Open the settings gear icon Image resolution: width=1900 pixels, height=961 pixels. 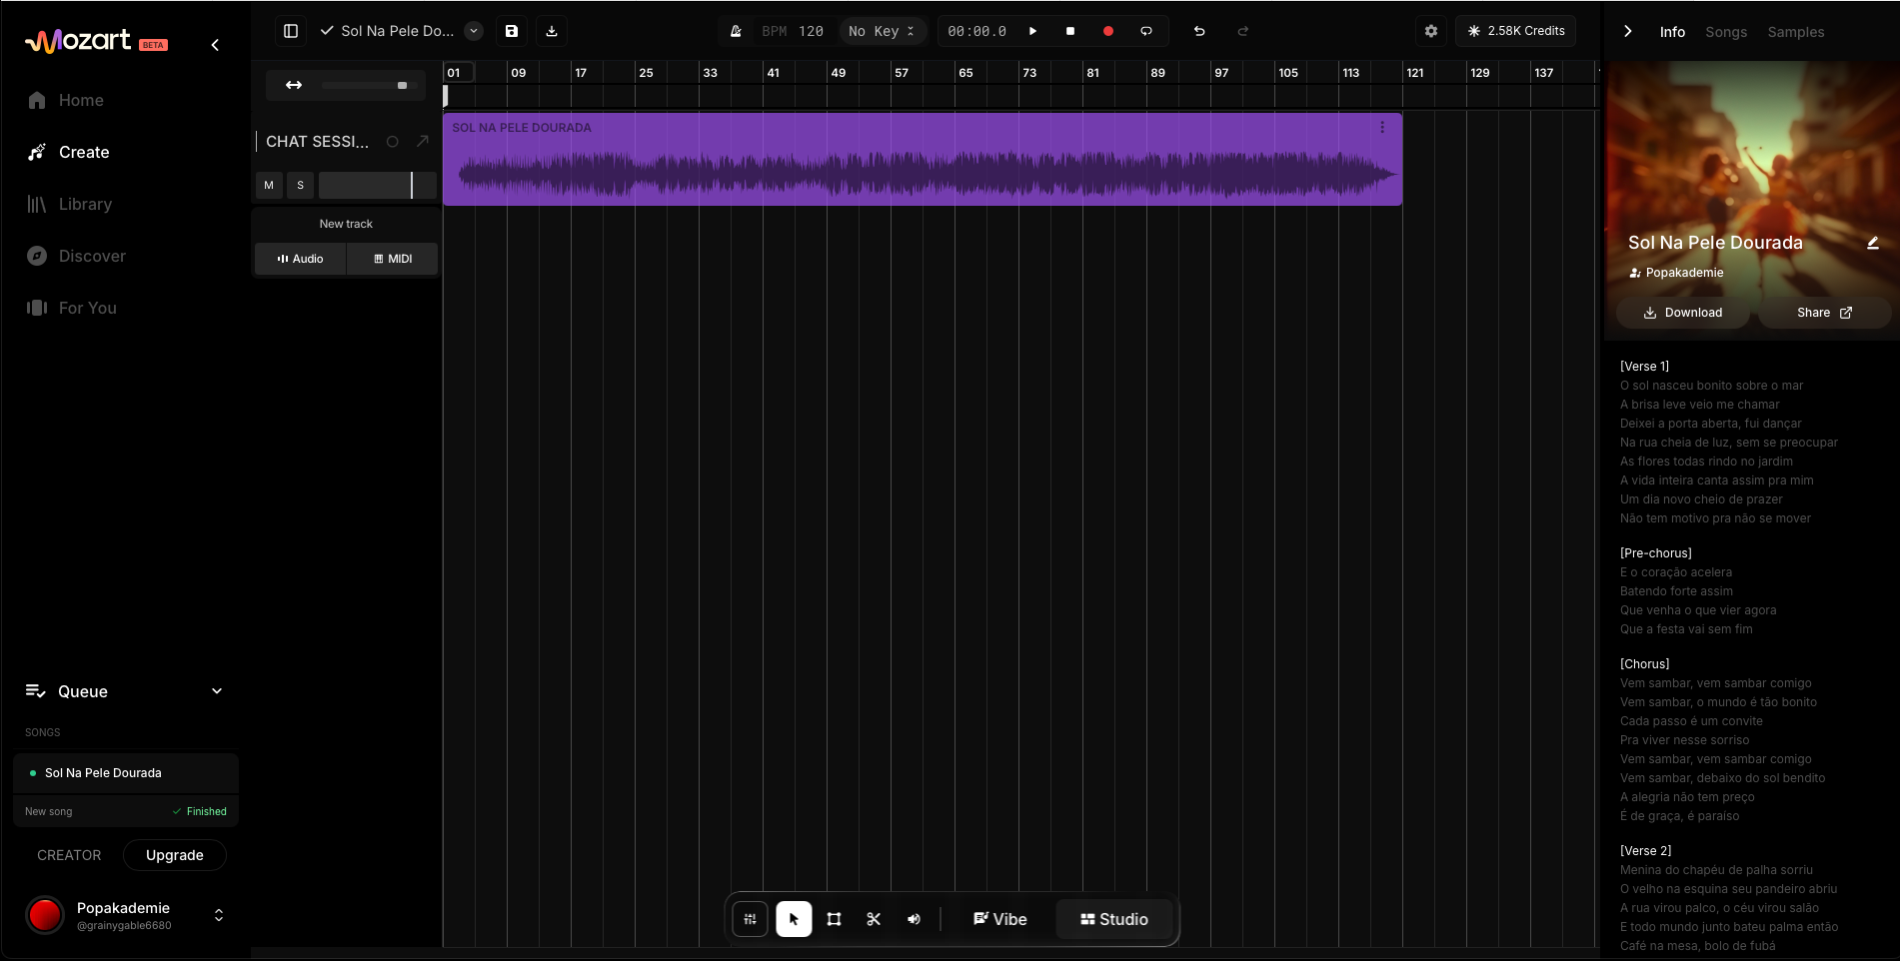pyautogui.click(x=1431, y=31)
